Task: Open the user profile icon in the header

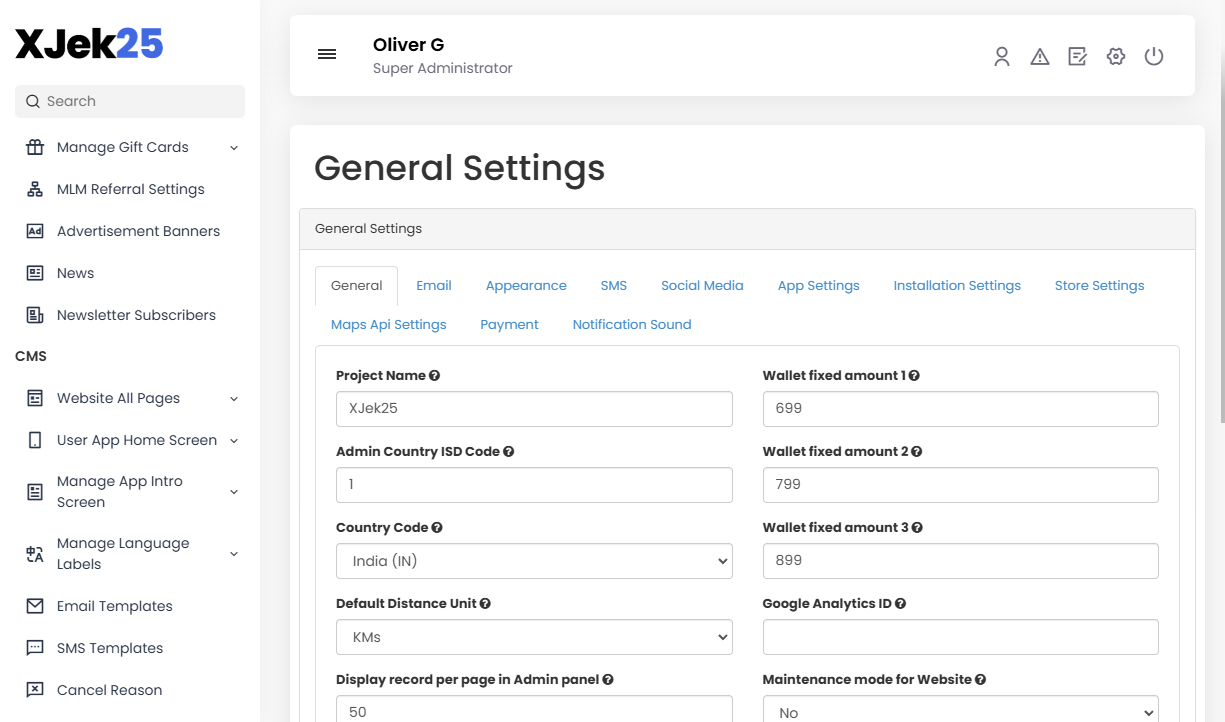Action: click(x=1001, y=56)
